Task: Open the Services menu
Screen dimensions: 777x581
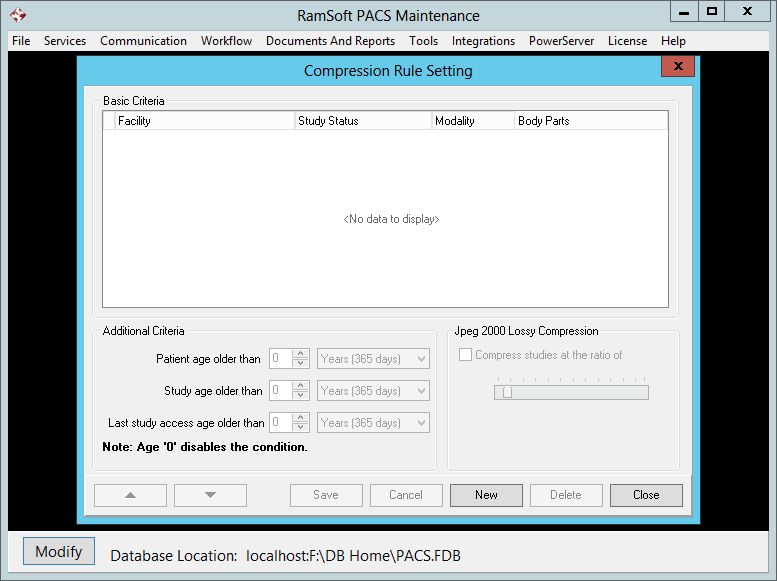Action: pos(65,41)
